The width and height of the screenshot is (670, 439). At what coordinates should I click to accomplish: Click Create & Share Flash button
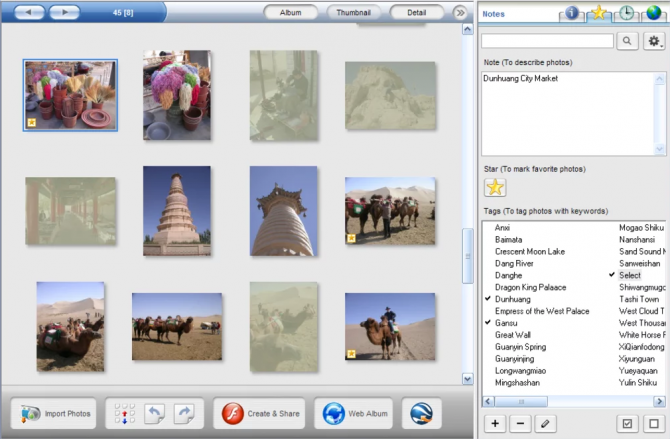pyautogui.click(x=258, y=413)
